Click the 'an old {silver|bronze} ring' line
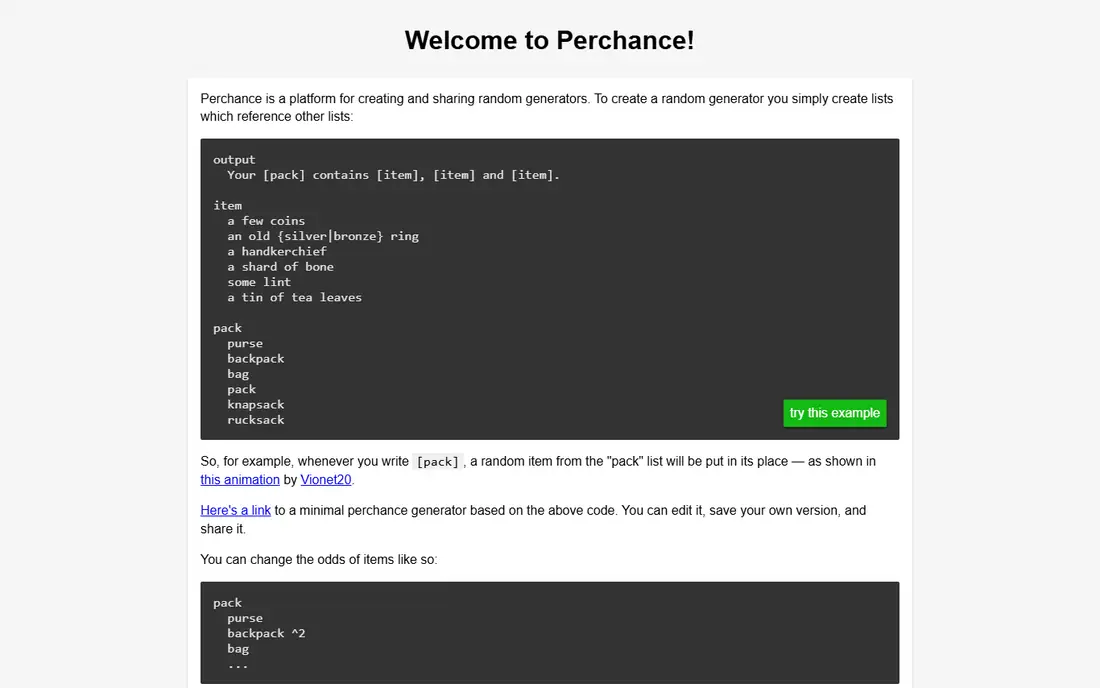Image resolution: width=1100 pixels, height=688 pixels. (x=323, y=236)
